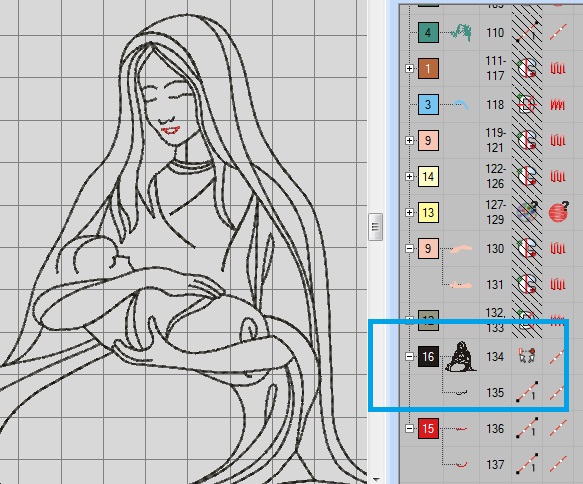The width and height of the screenshot is (583, 484).
Task: Expand the brown color block 1 group
Action: pyautogui.click(x=409, y=68)
